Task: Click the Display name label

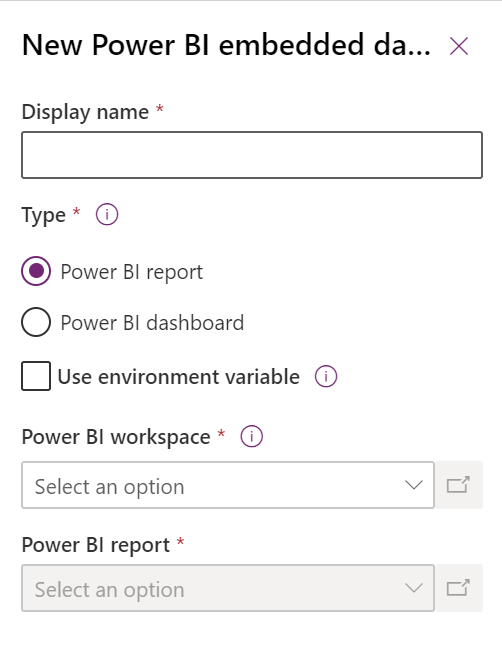Action: (85, 112)
